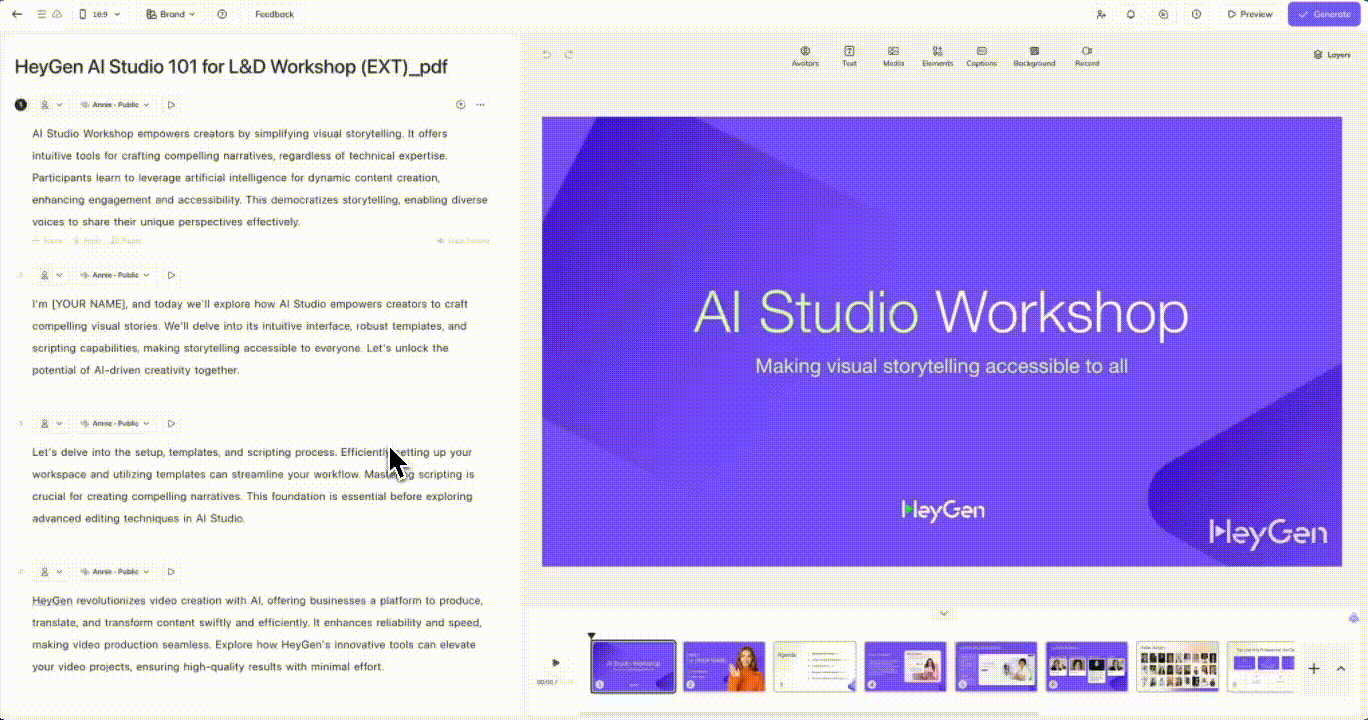Open the scene 1 Annie - Public voice dropdown

[x=115, y=104]
